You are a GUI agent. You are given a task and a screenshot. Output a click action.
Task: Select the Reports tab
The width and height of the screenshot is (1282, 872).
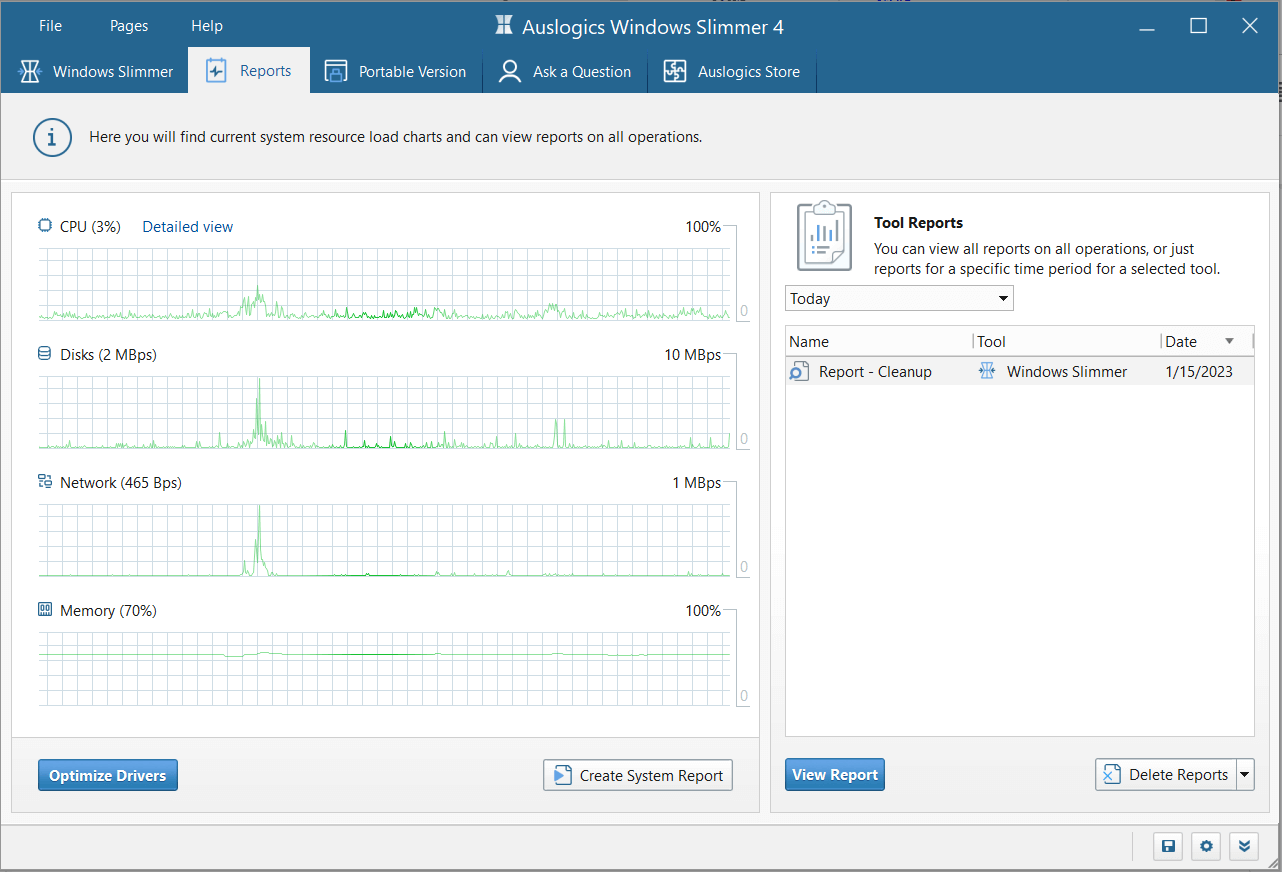click(x=249, y=71)
